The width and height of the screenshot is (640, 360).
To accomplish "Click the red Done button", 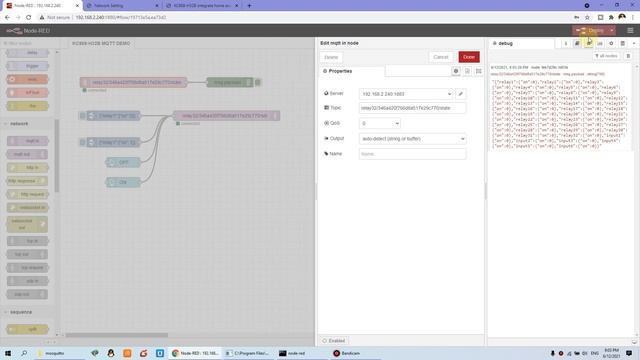I will tap(469, 57).
